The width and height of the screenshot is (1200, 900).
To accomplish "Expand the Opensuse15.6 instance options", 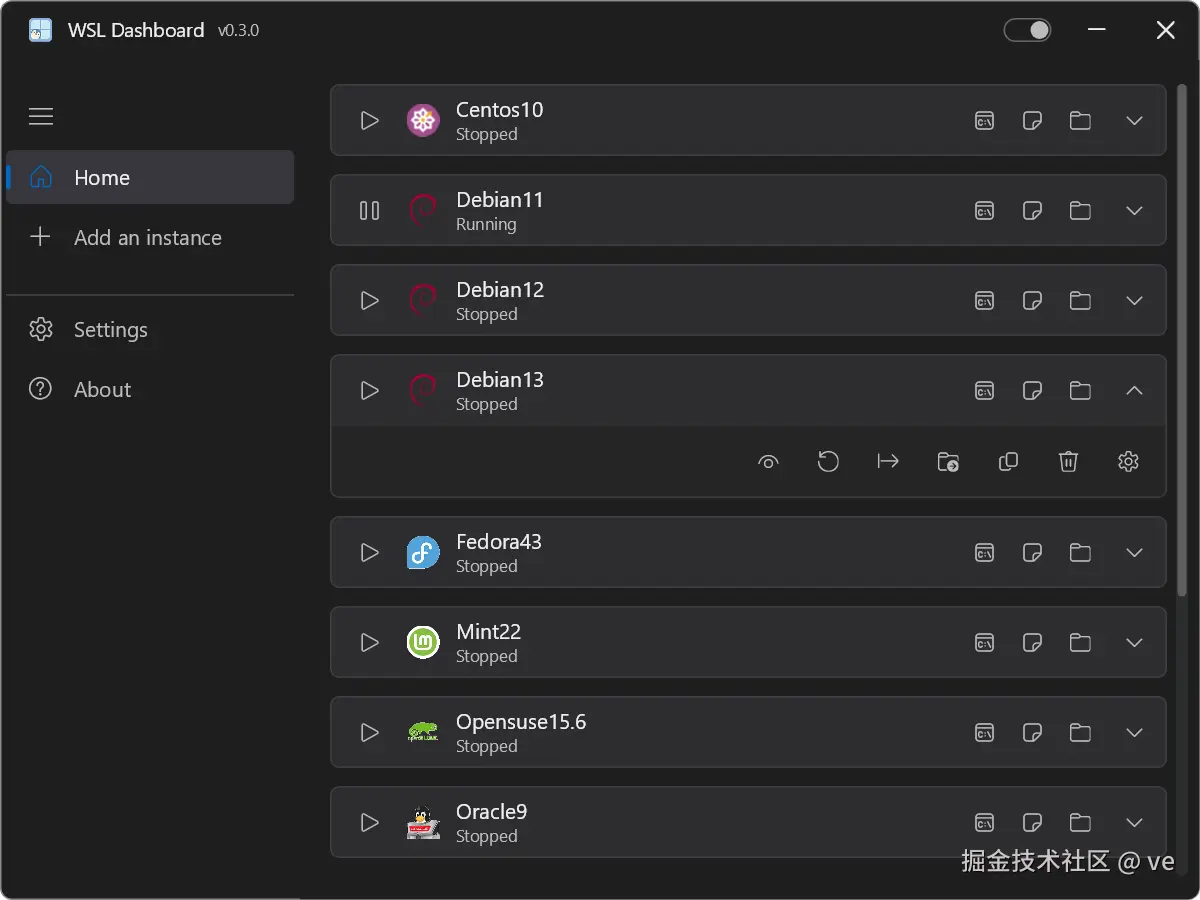I will (1134, 732).
